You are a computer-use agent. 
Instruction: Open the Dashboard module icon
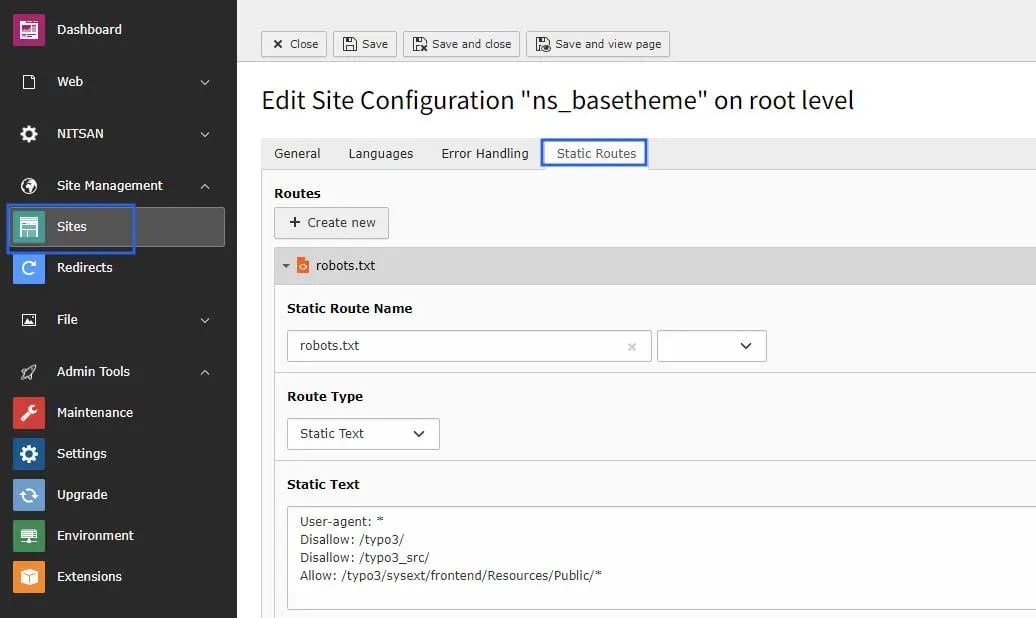[x=29, y=30]
